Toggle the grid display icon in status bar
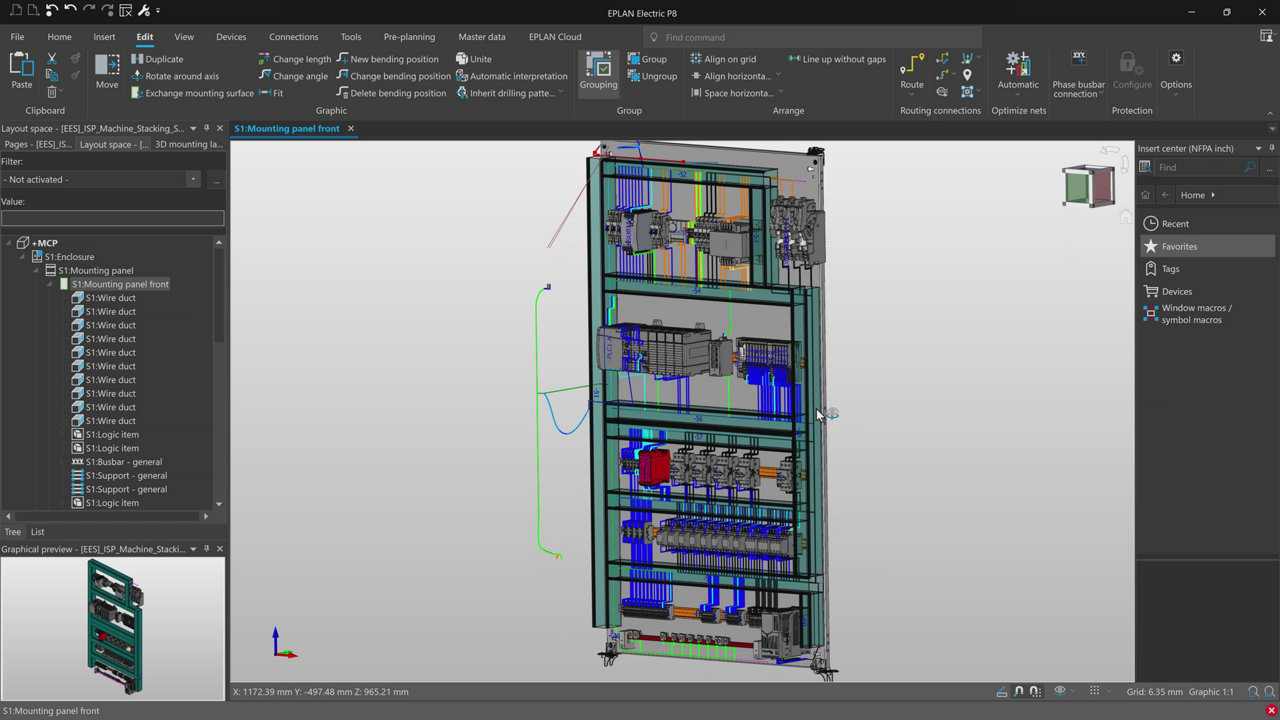The height and width of the screenshot is (720, 1280). tap(1094, 691)
